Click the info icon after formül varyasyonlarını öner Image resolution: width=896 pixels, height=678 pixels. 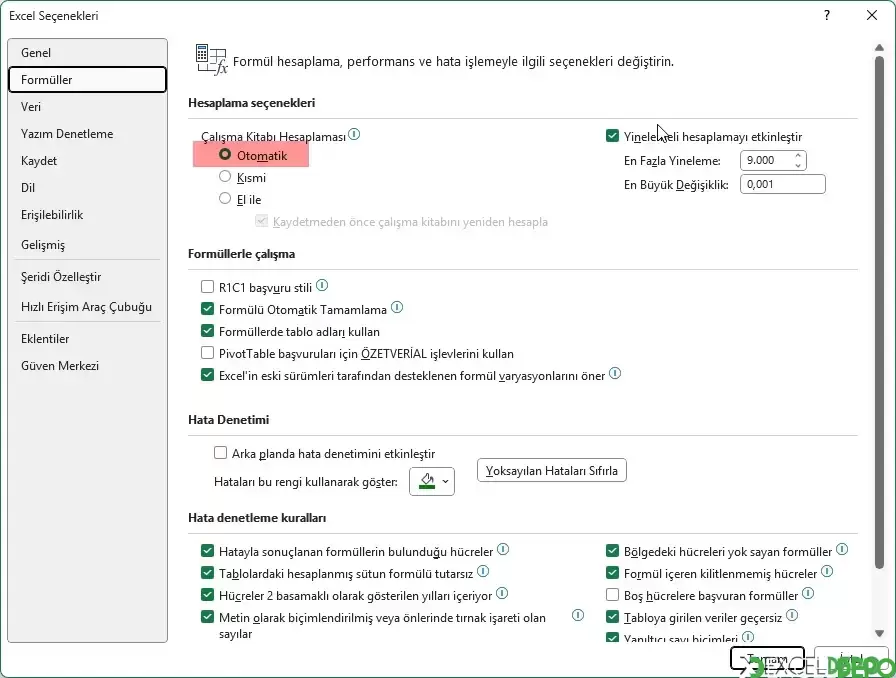(615, 373)
